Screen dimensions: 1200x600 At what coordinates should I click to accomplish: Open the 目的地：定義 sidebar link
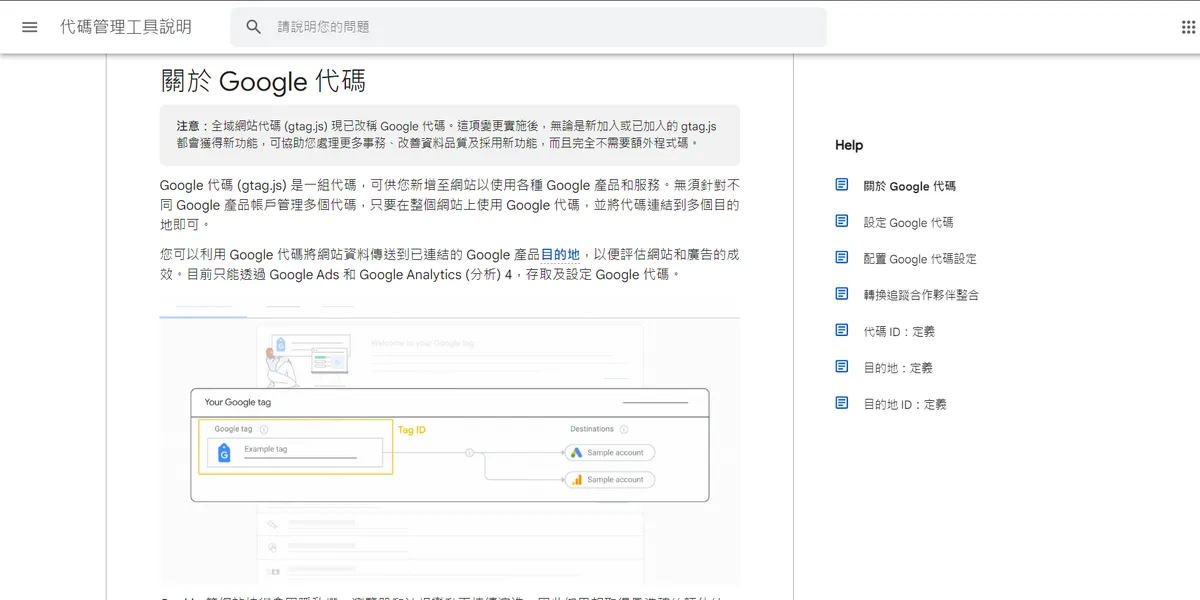coord(898,368)
